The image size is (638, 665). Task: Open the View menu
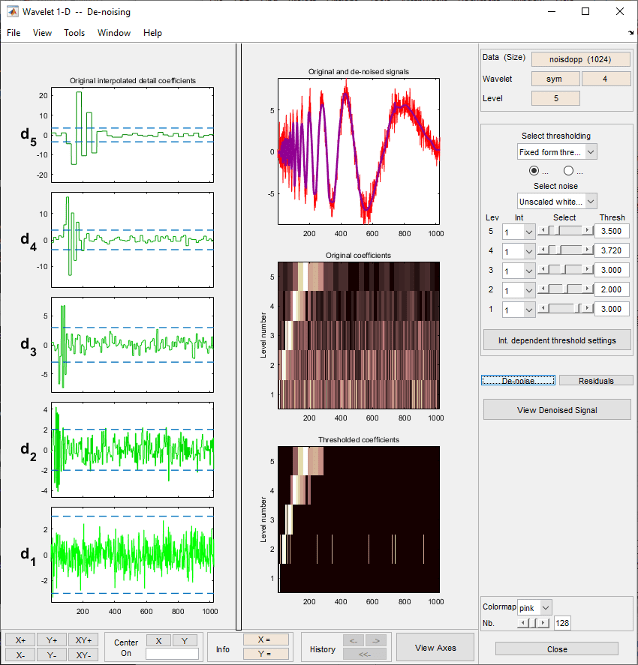point(42,33)
